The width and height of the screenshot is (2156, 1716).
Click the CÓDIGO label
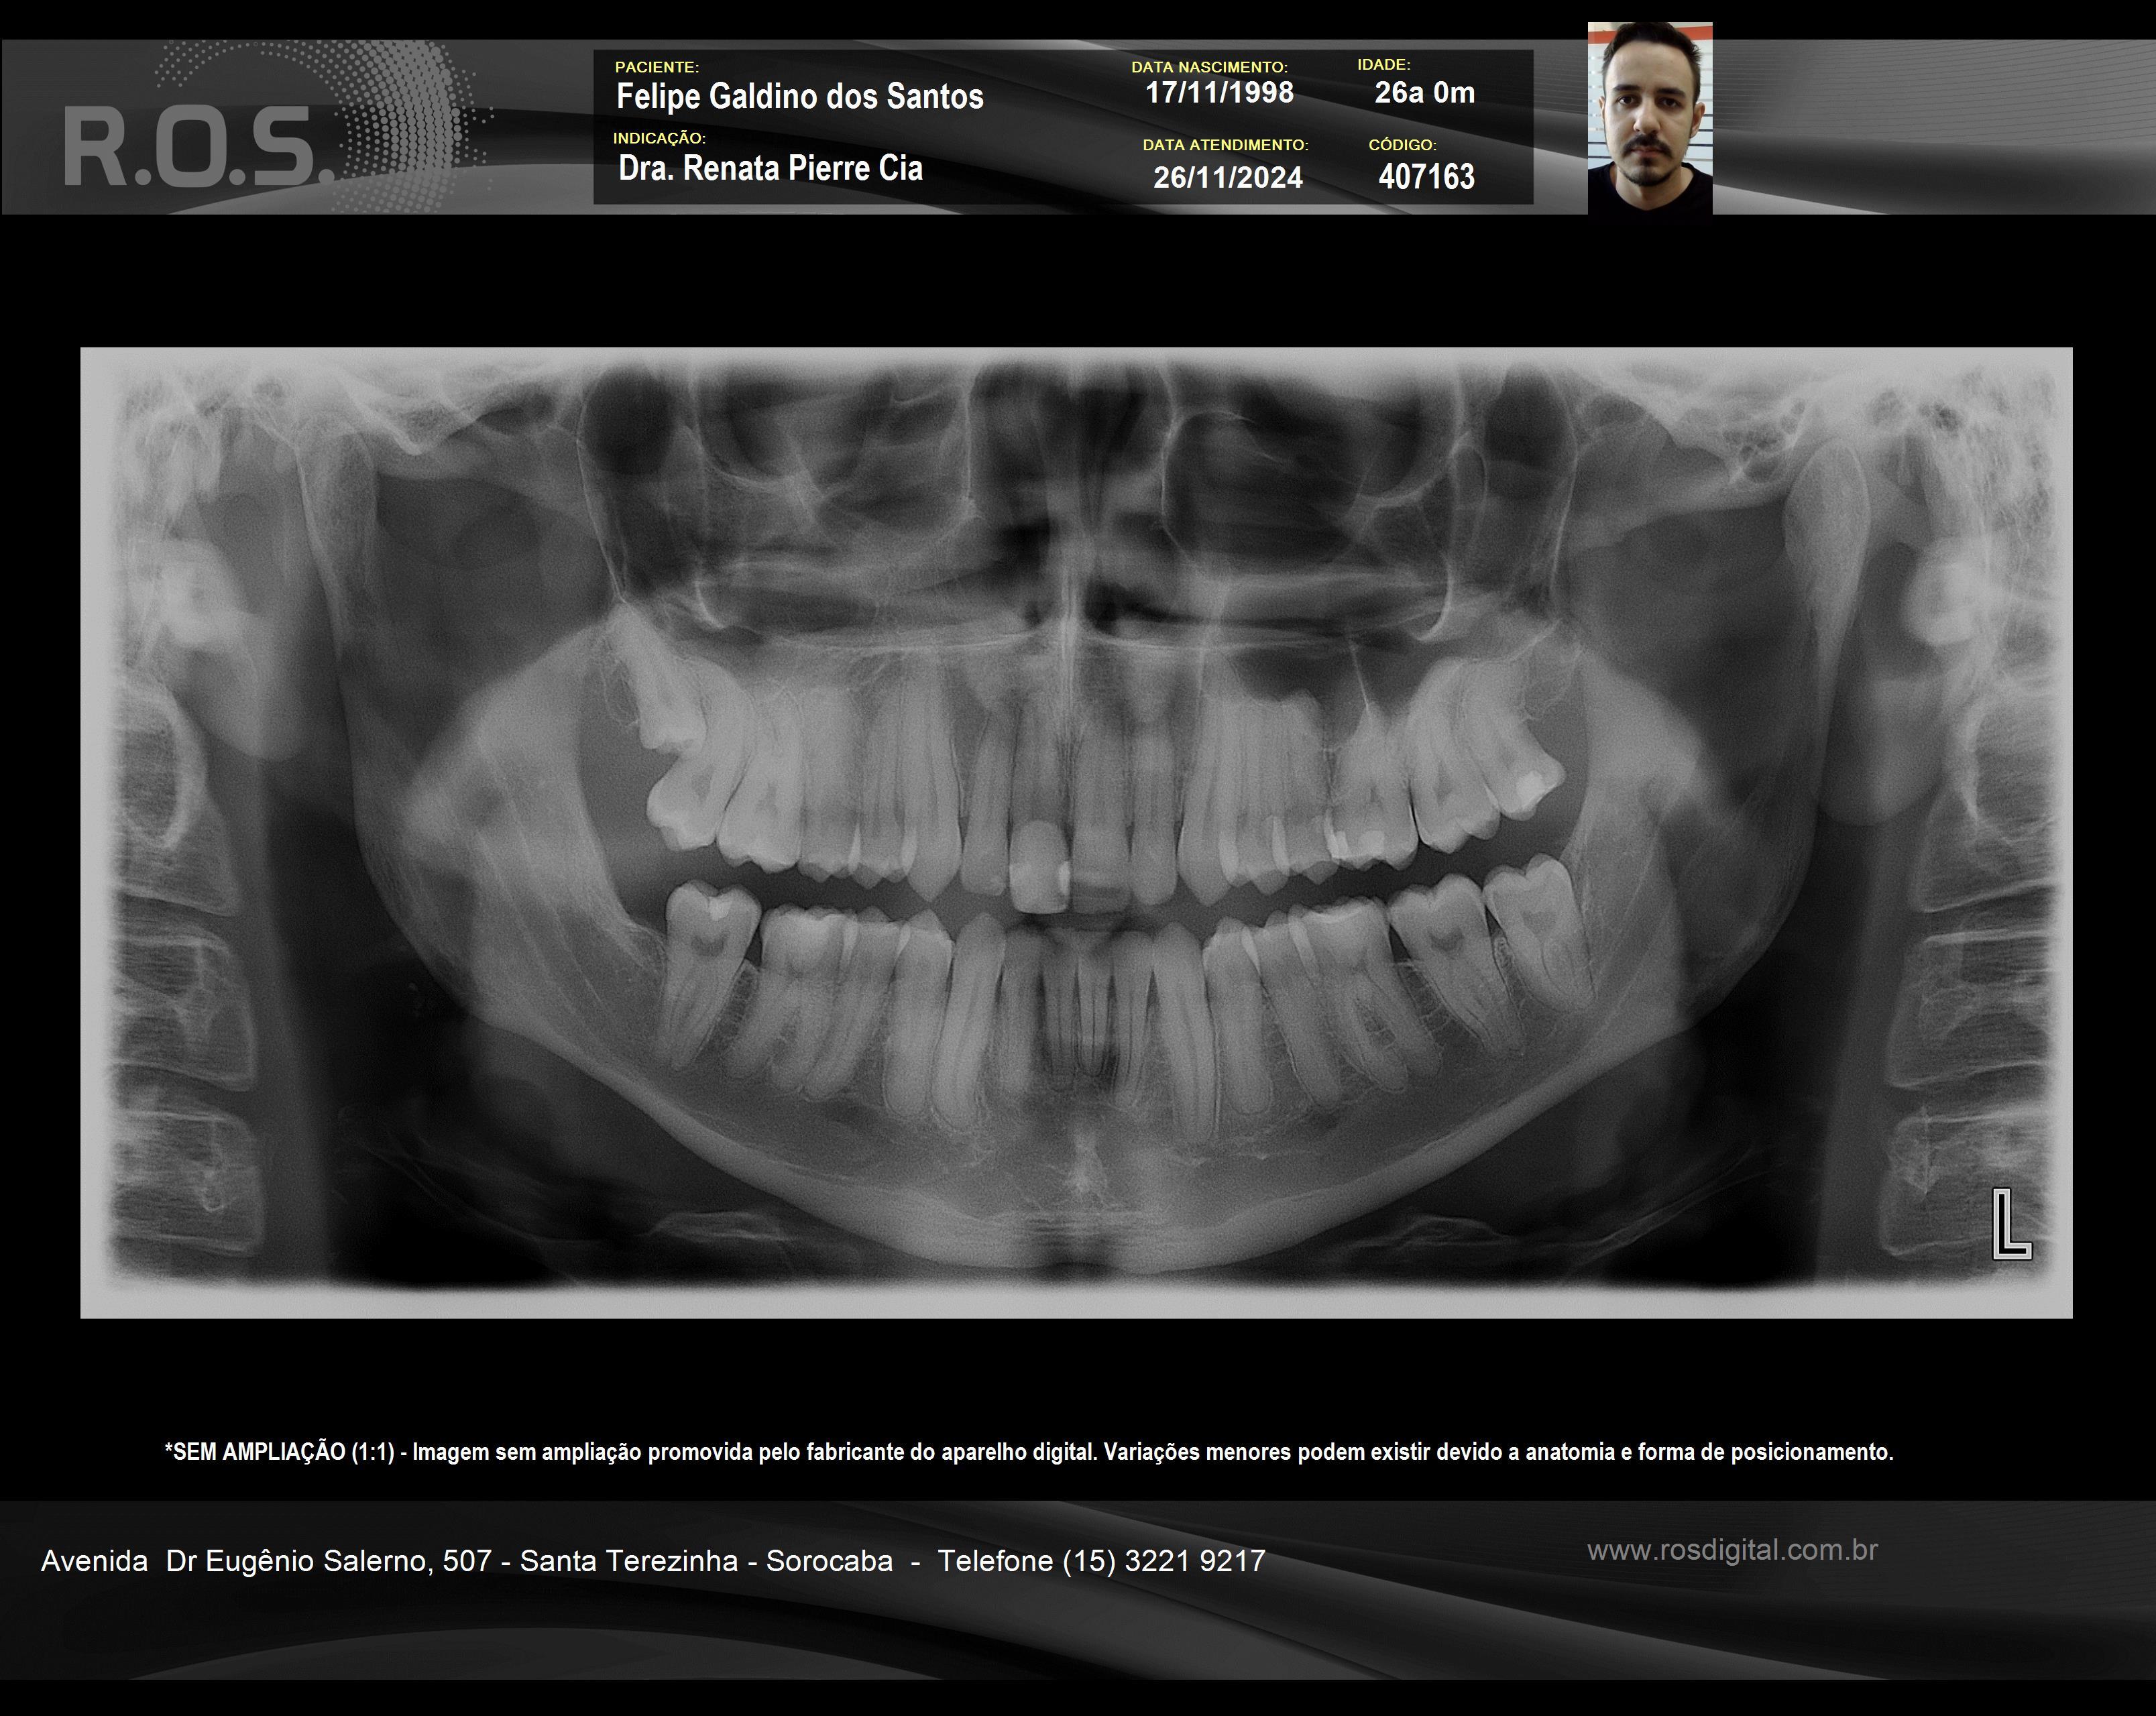tap(1402, 145)
